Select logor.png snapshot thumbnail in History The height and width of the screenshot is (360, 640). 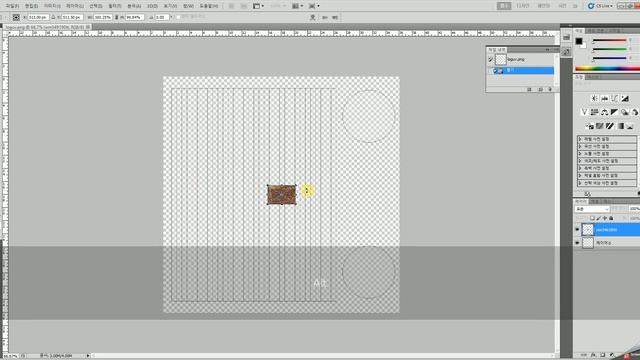click(x=500, y=60)
